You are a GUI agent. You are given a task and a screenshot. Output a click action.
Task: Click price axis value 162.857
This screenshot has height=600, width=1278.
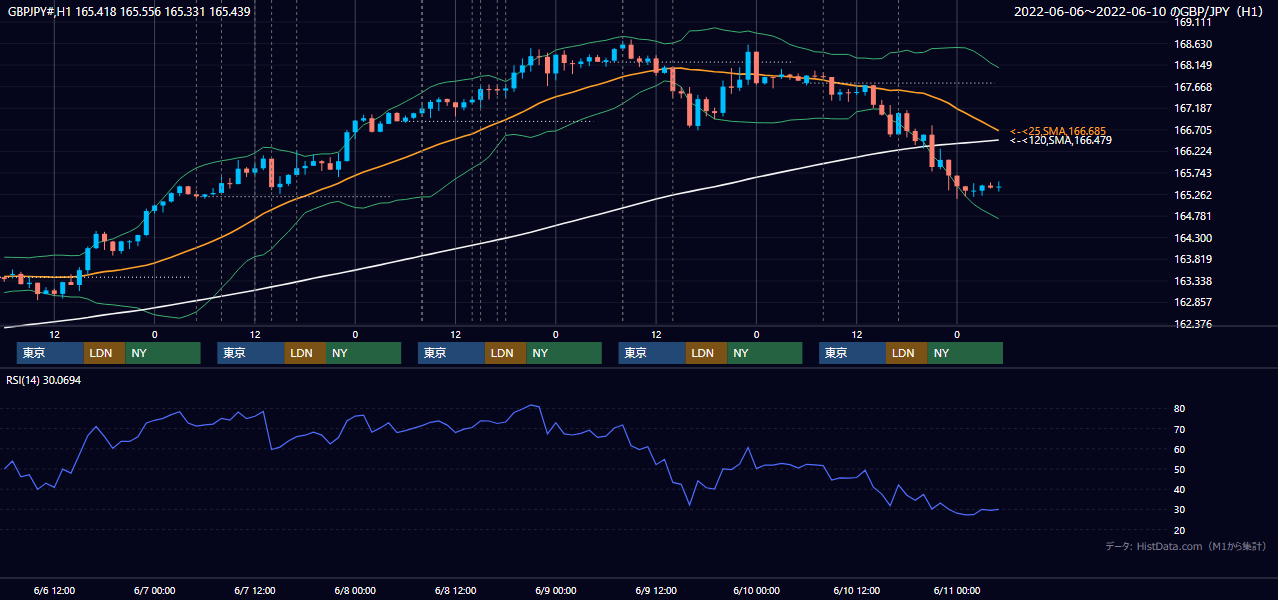coord(1193,302)
